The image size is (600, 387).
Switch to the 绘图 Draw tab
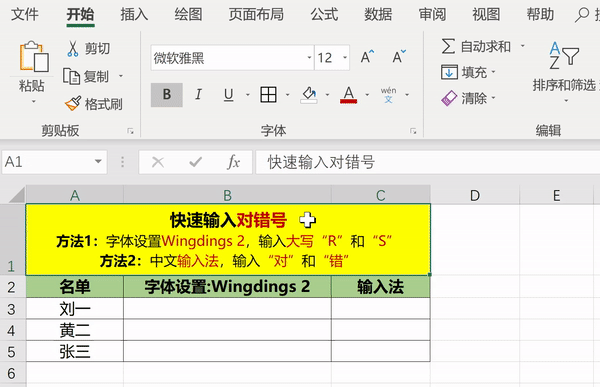[188, 15]
